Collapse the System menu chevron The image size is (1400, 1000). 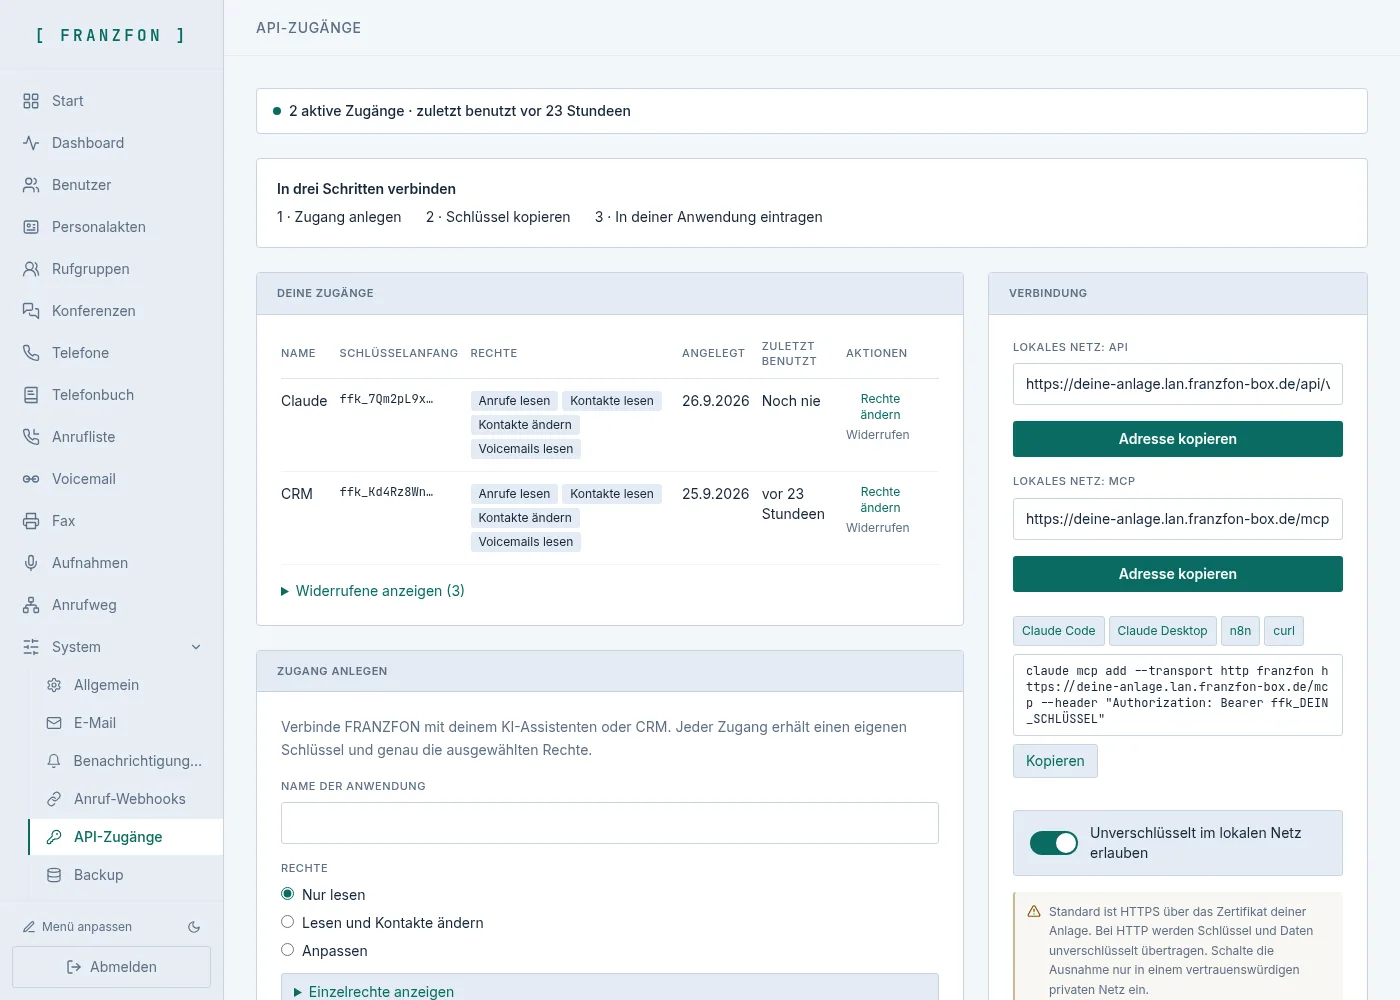pyautogui.click(x=196, y=647)
